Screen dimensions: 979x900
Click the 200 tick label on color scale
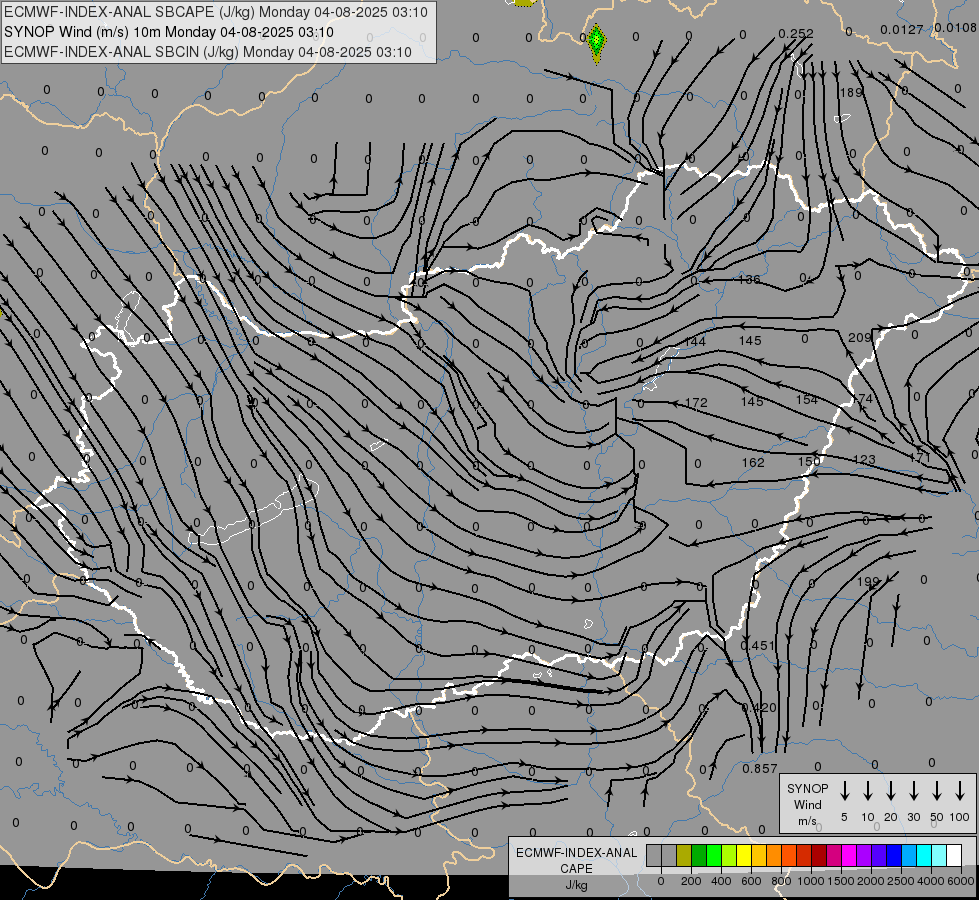pyautogui.click(x=691, y=881)
